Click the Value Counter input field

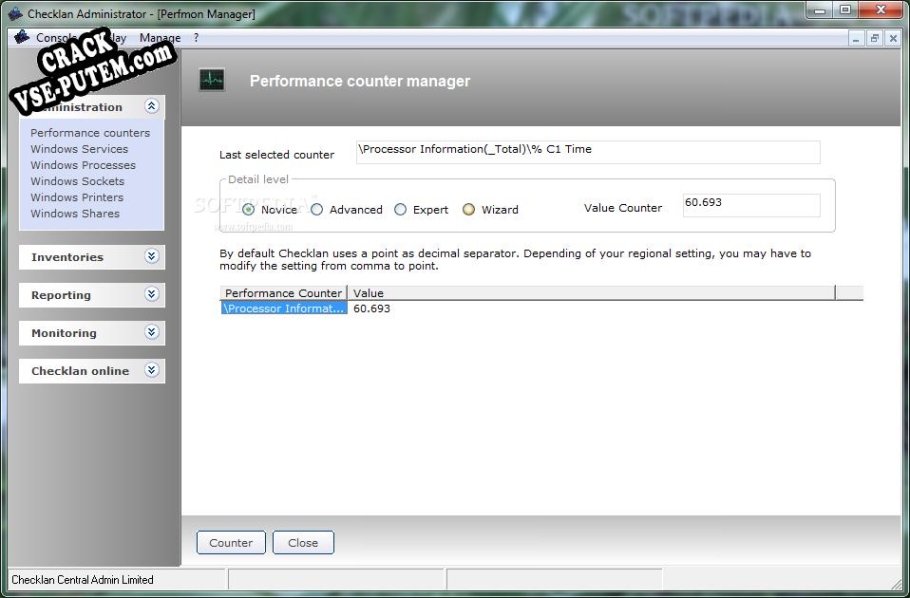[x=750, y=205]
